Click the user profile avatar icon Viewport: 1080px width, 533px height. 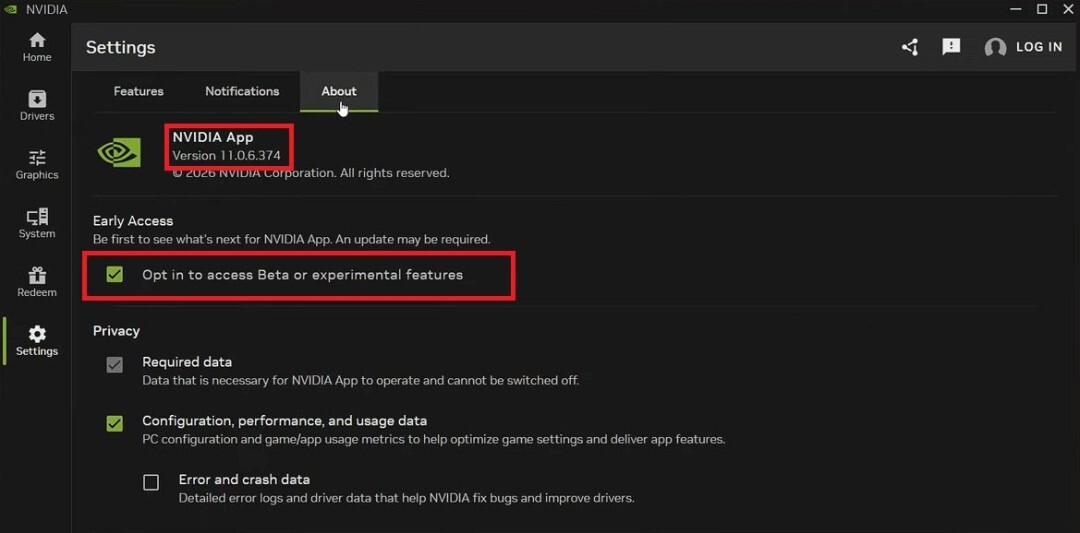pos(995,48)
